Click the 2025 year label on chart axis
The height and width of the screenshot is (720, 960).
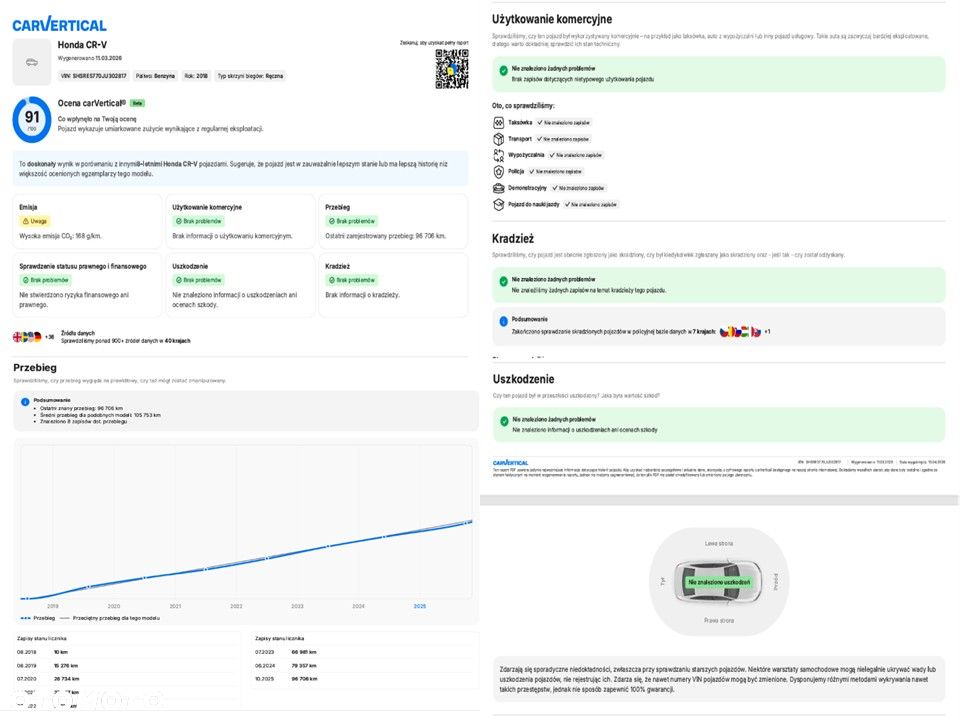(x=419, y=606)
